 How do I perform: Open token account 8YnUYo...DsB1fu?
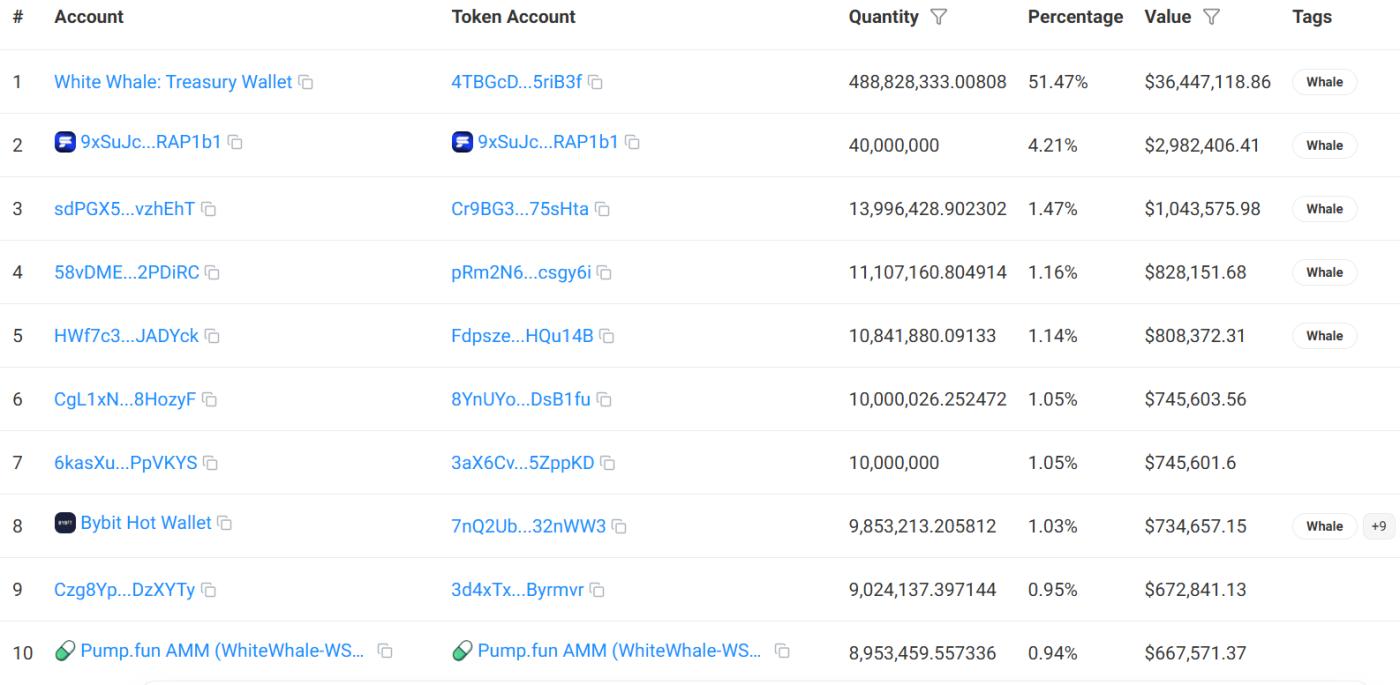coord(520,399)
